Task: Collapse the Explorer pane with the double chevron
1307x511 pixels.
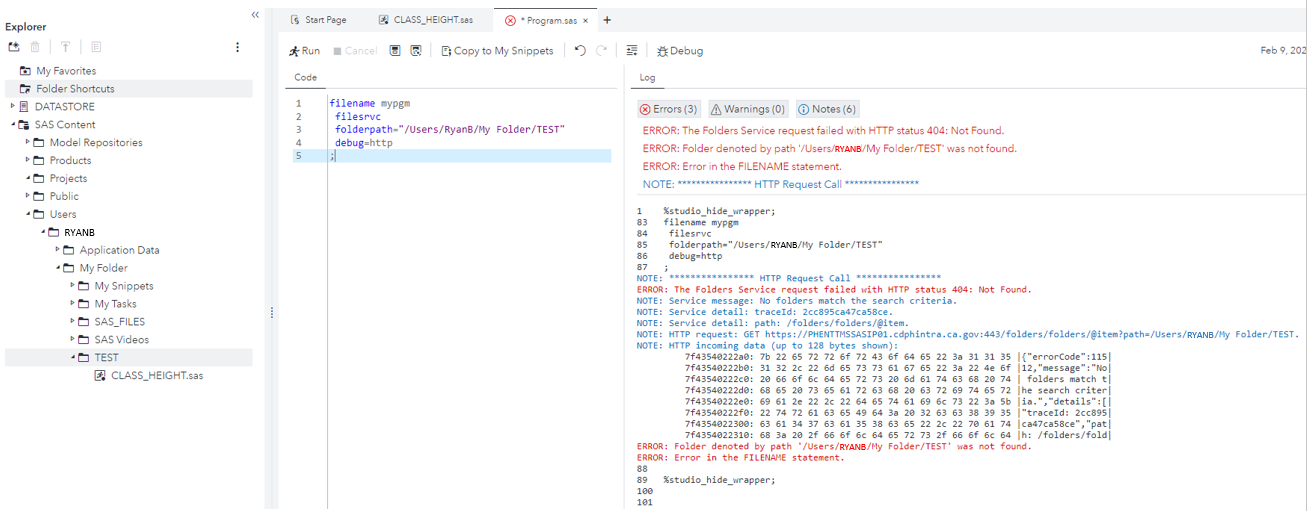Action: pyautogui.click(x=255, y=15)
